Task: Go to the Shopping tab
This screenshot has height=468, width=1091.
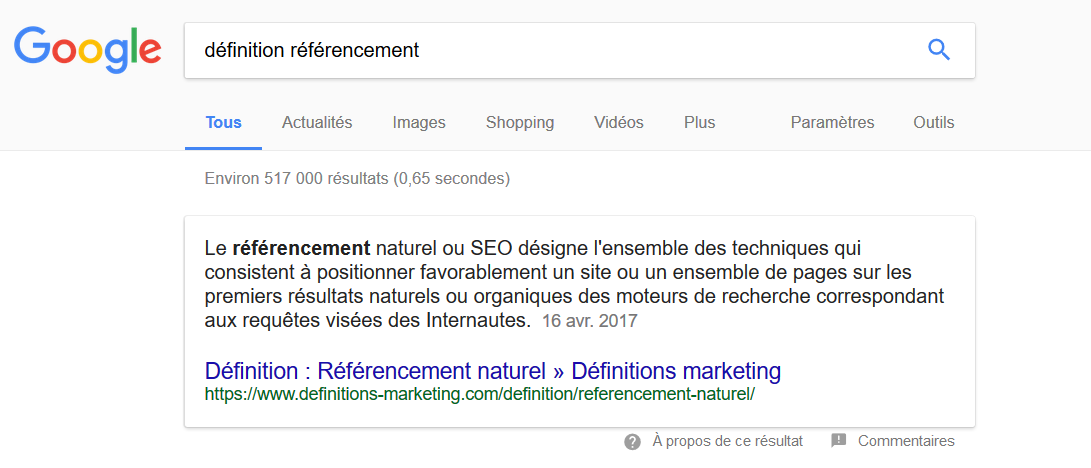Action: [x=520, y=123]
